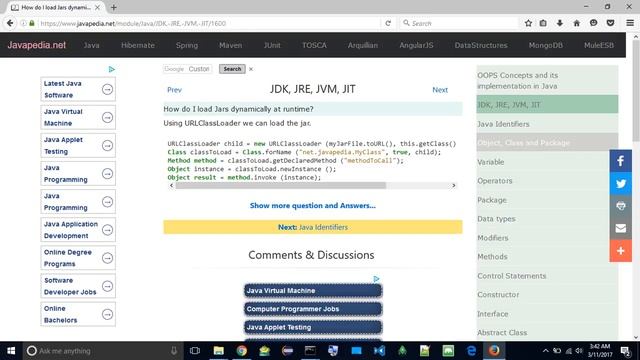Click the AdChoices icon above bottom ads
640x360 pixels.
[x=376, y=279]
